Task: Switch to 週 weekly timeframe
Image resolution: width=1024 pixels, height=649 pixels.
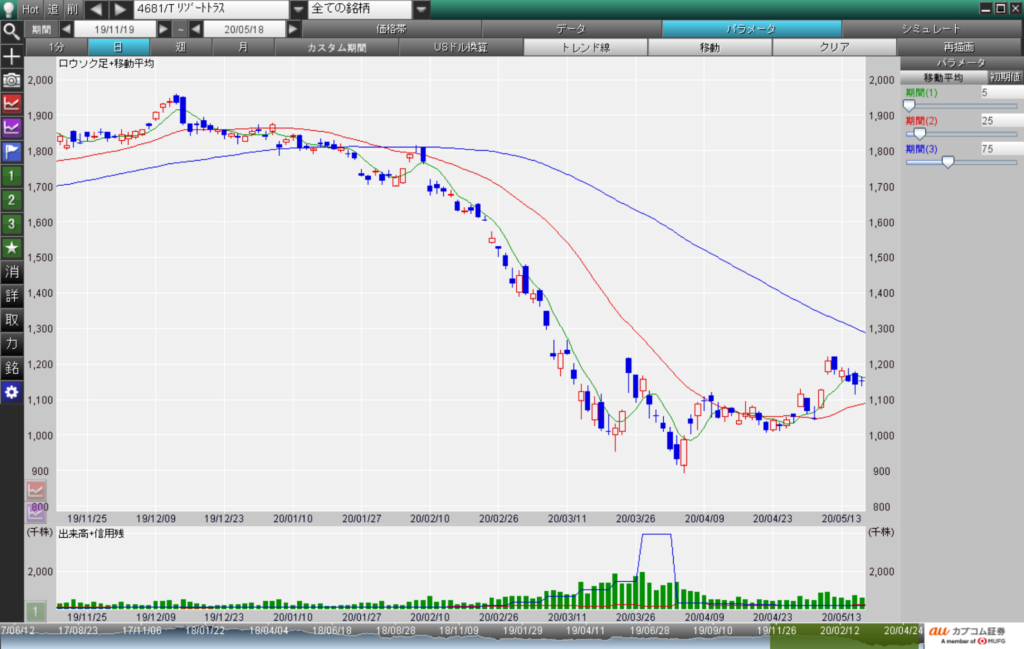Action: [x=180, y=47]
